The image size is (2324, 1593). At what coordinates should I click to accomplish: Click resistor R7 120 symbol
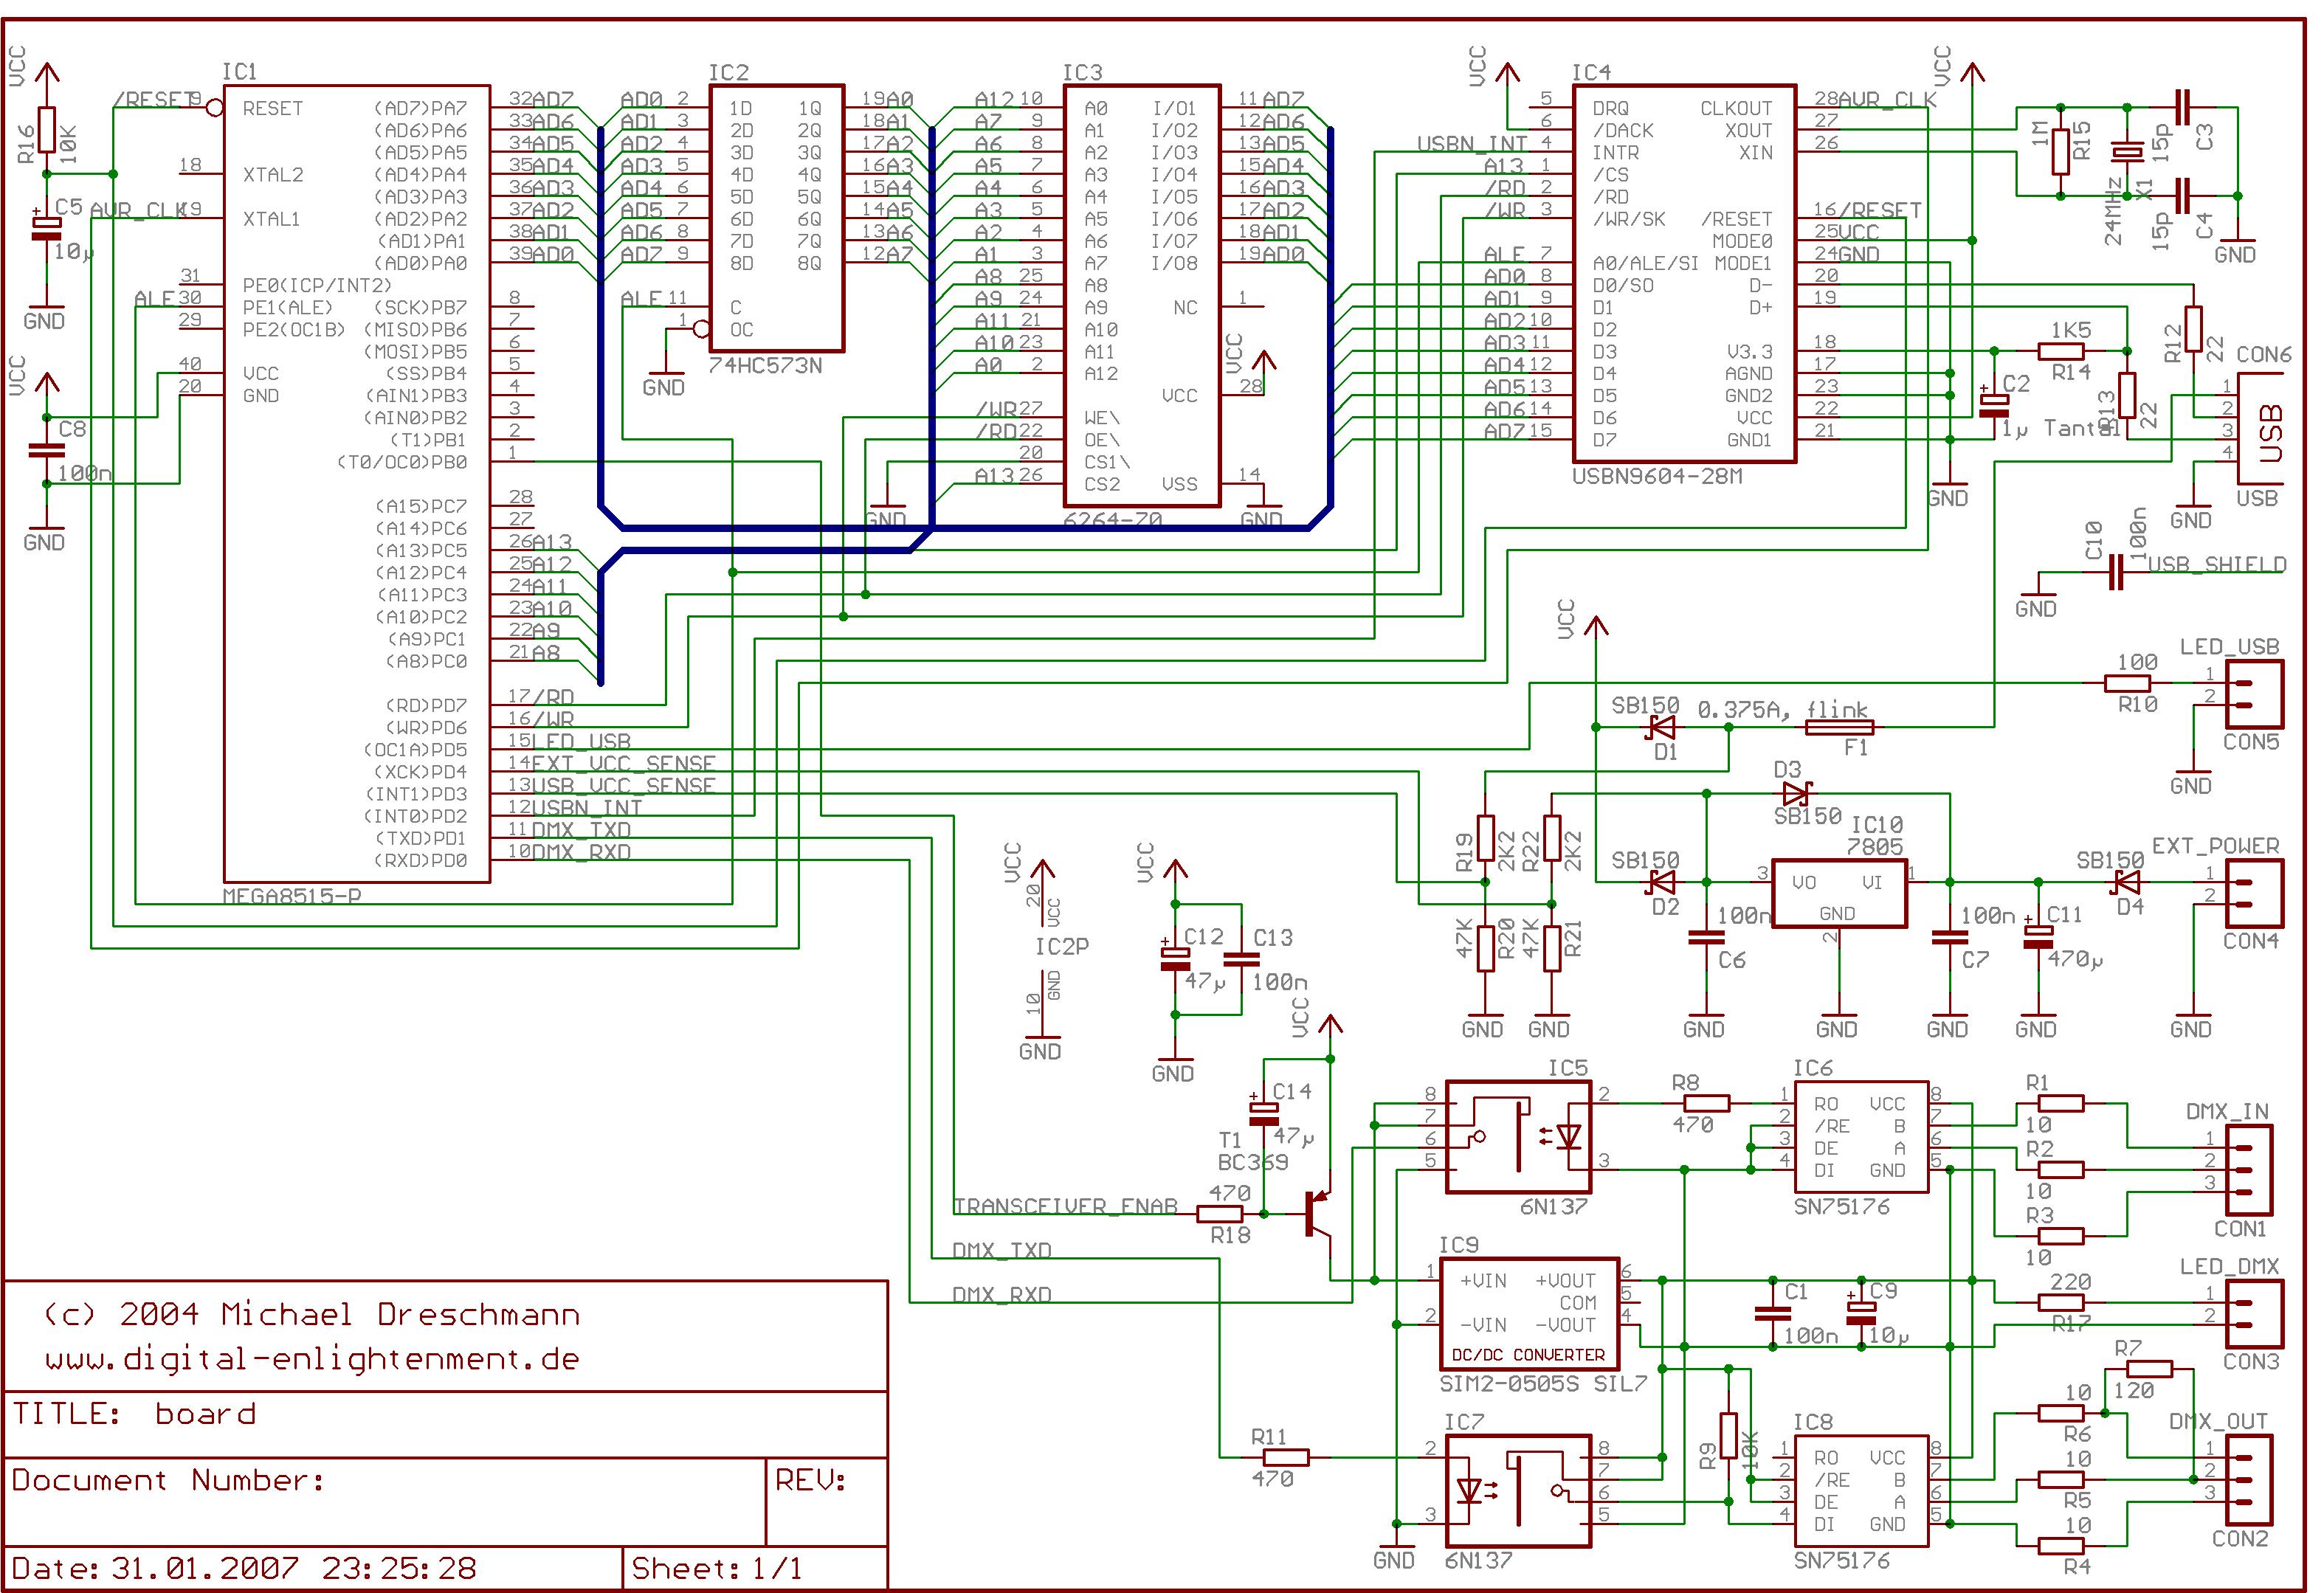point(2150,1369)
